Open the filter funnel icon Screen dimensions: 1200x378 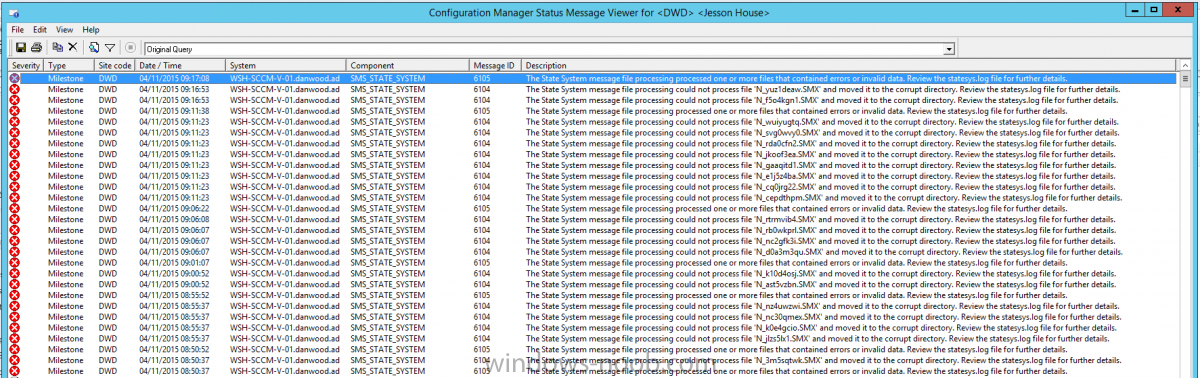click(110, 47)
